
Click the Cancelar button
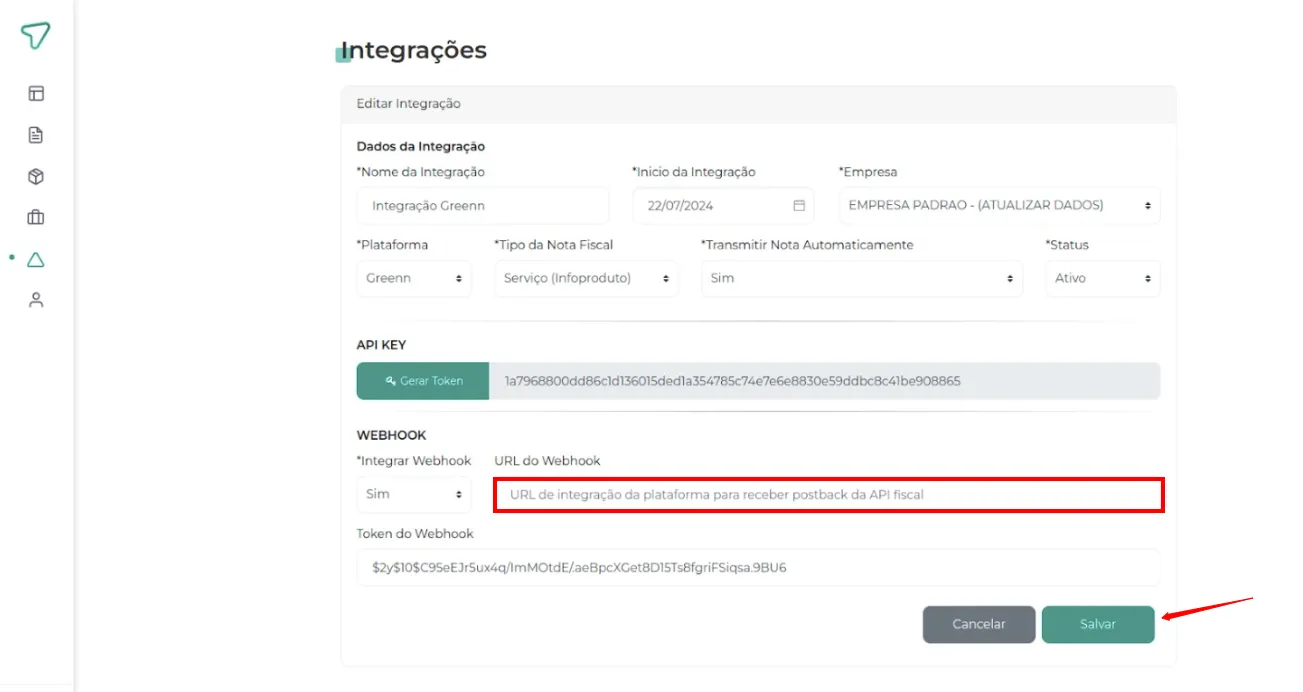coord(979,624)
